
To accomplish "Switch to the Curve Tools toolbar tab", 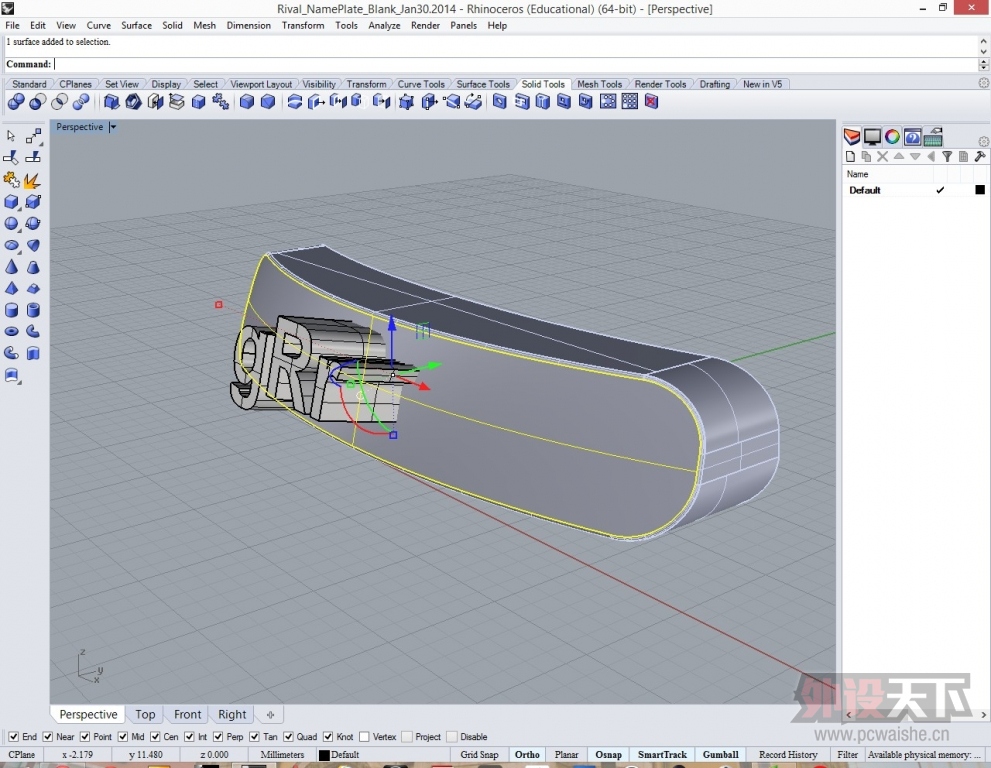I will [421, 84].
